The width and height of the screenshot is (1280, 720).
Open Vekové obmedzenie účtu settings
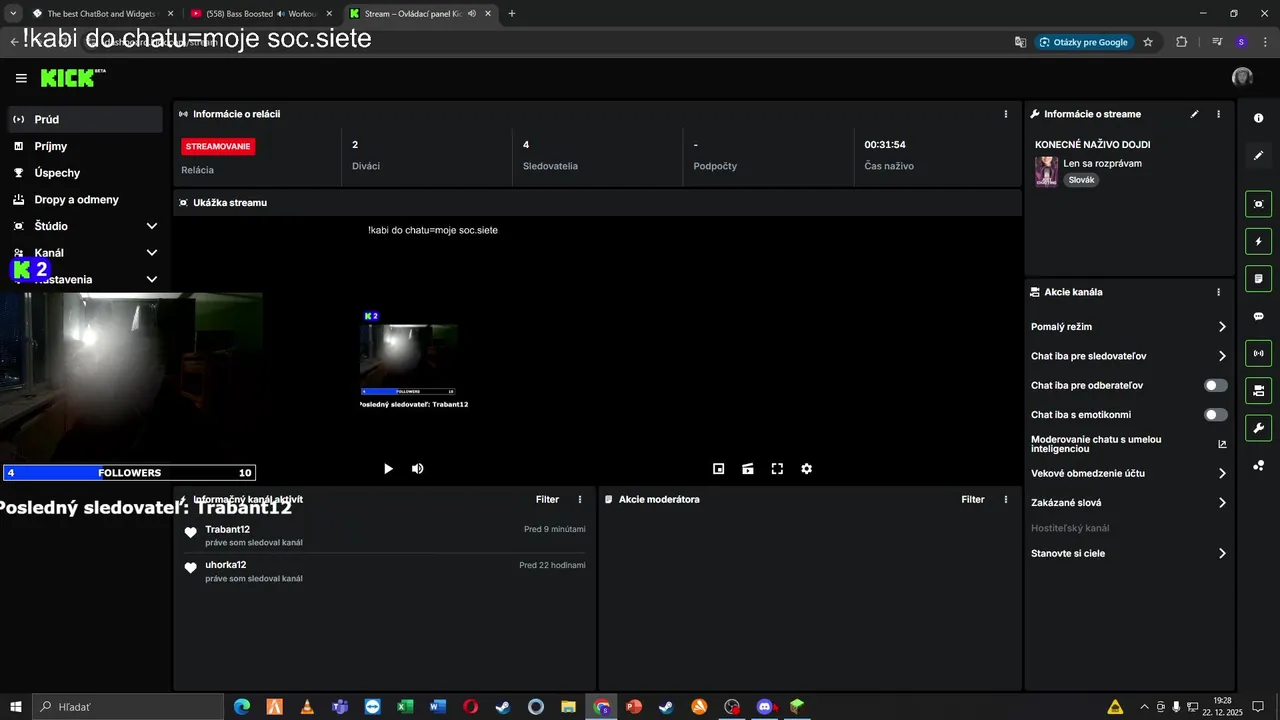[1128, 473]
